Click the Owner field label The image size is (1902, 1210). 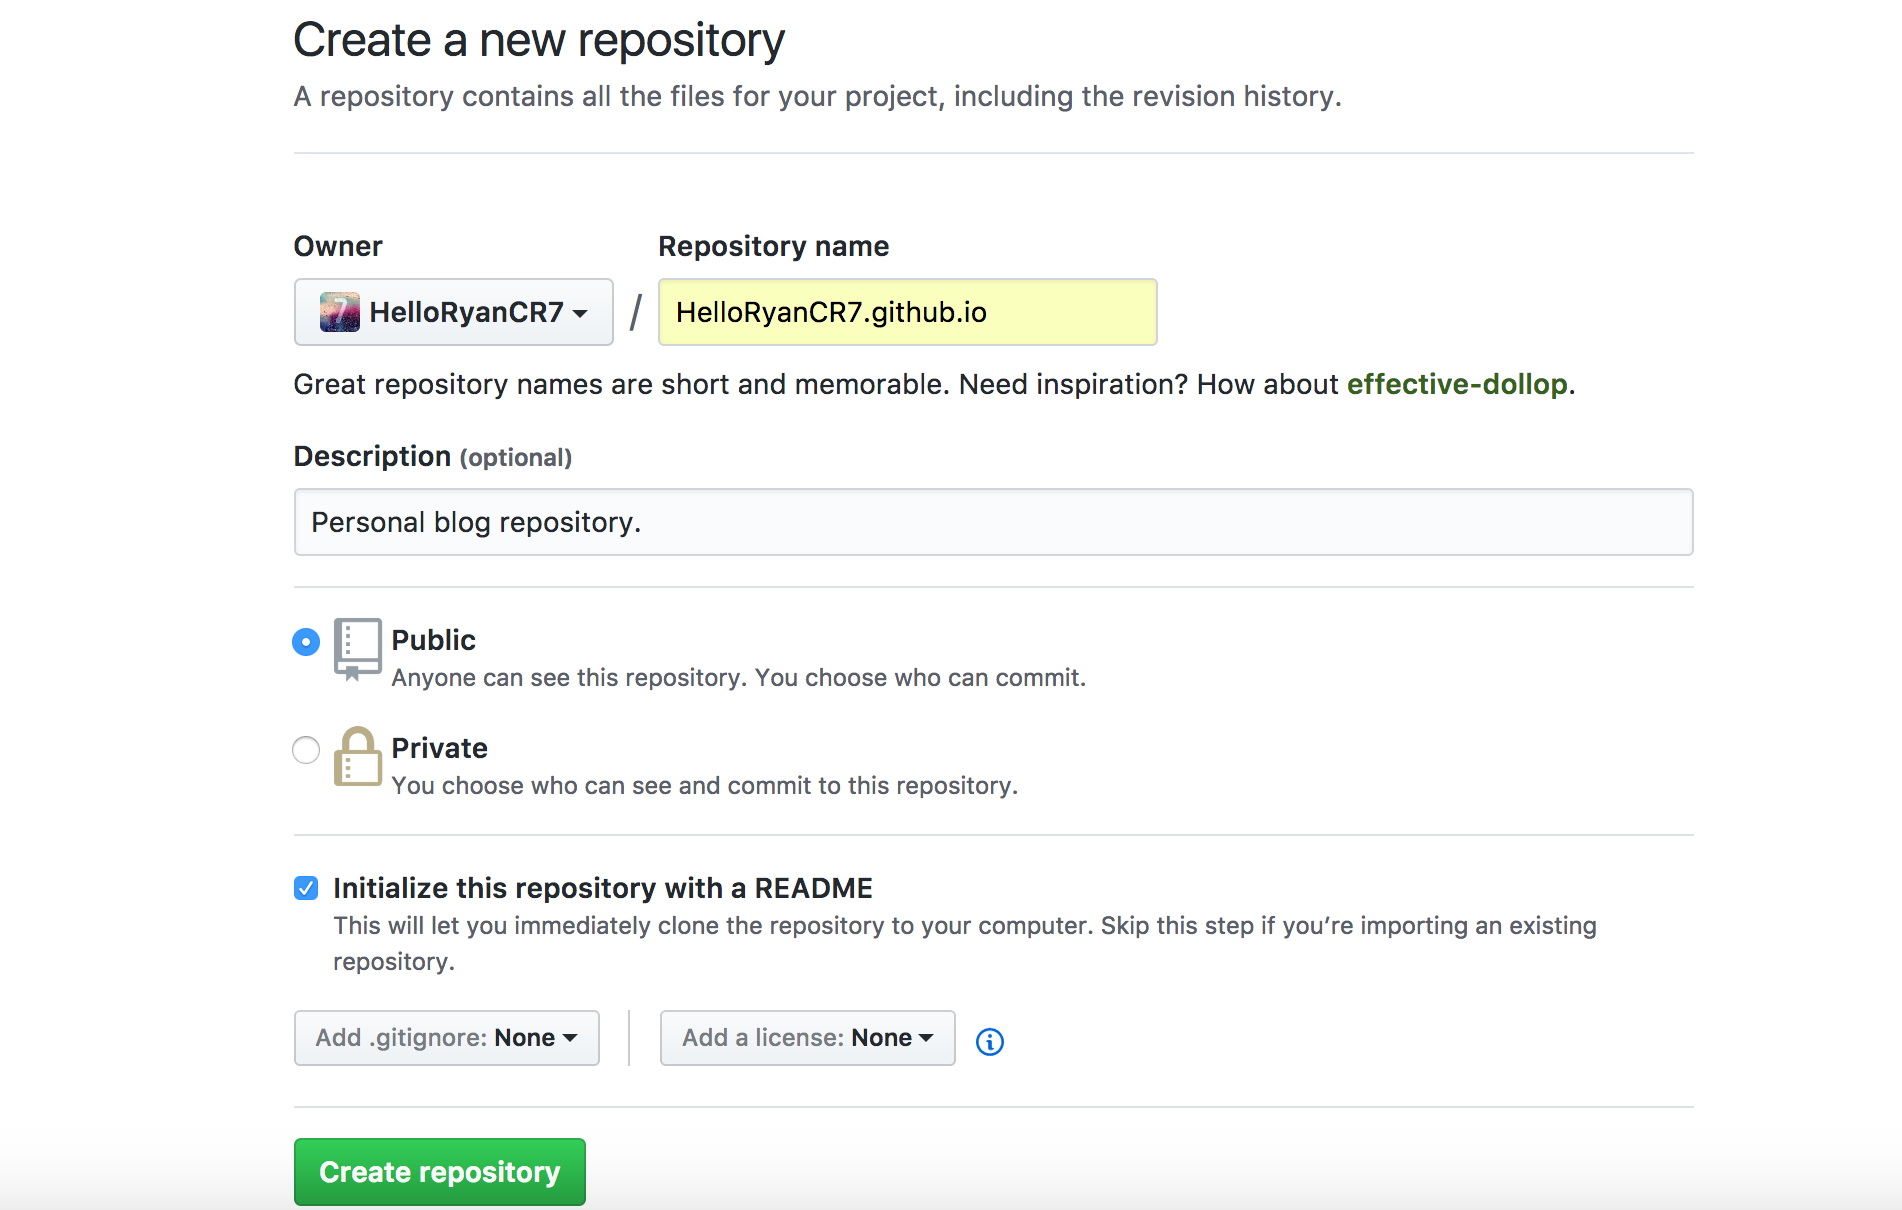coord(338,246)
